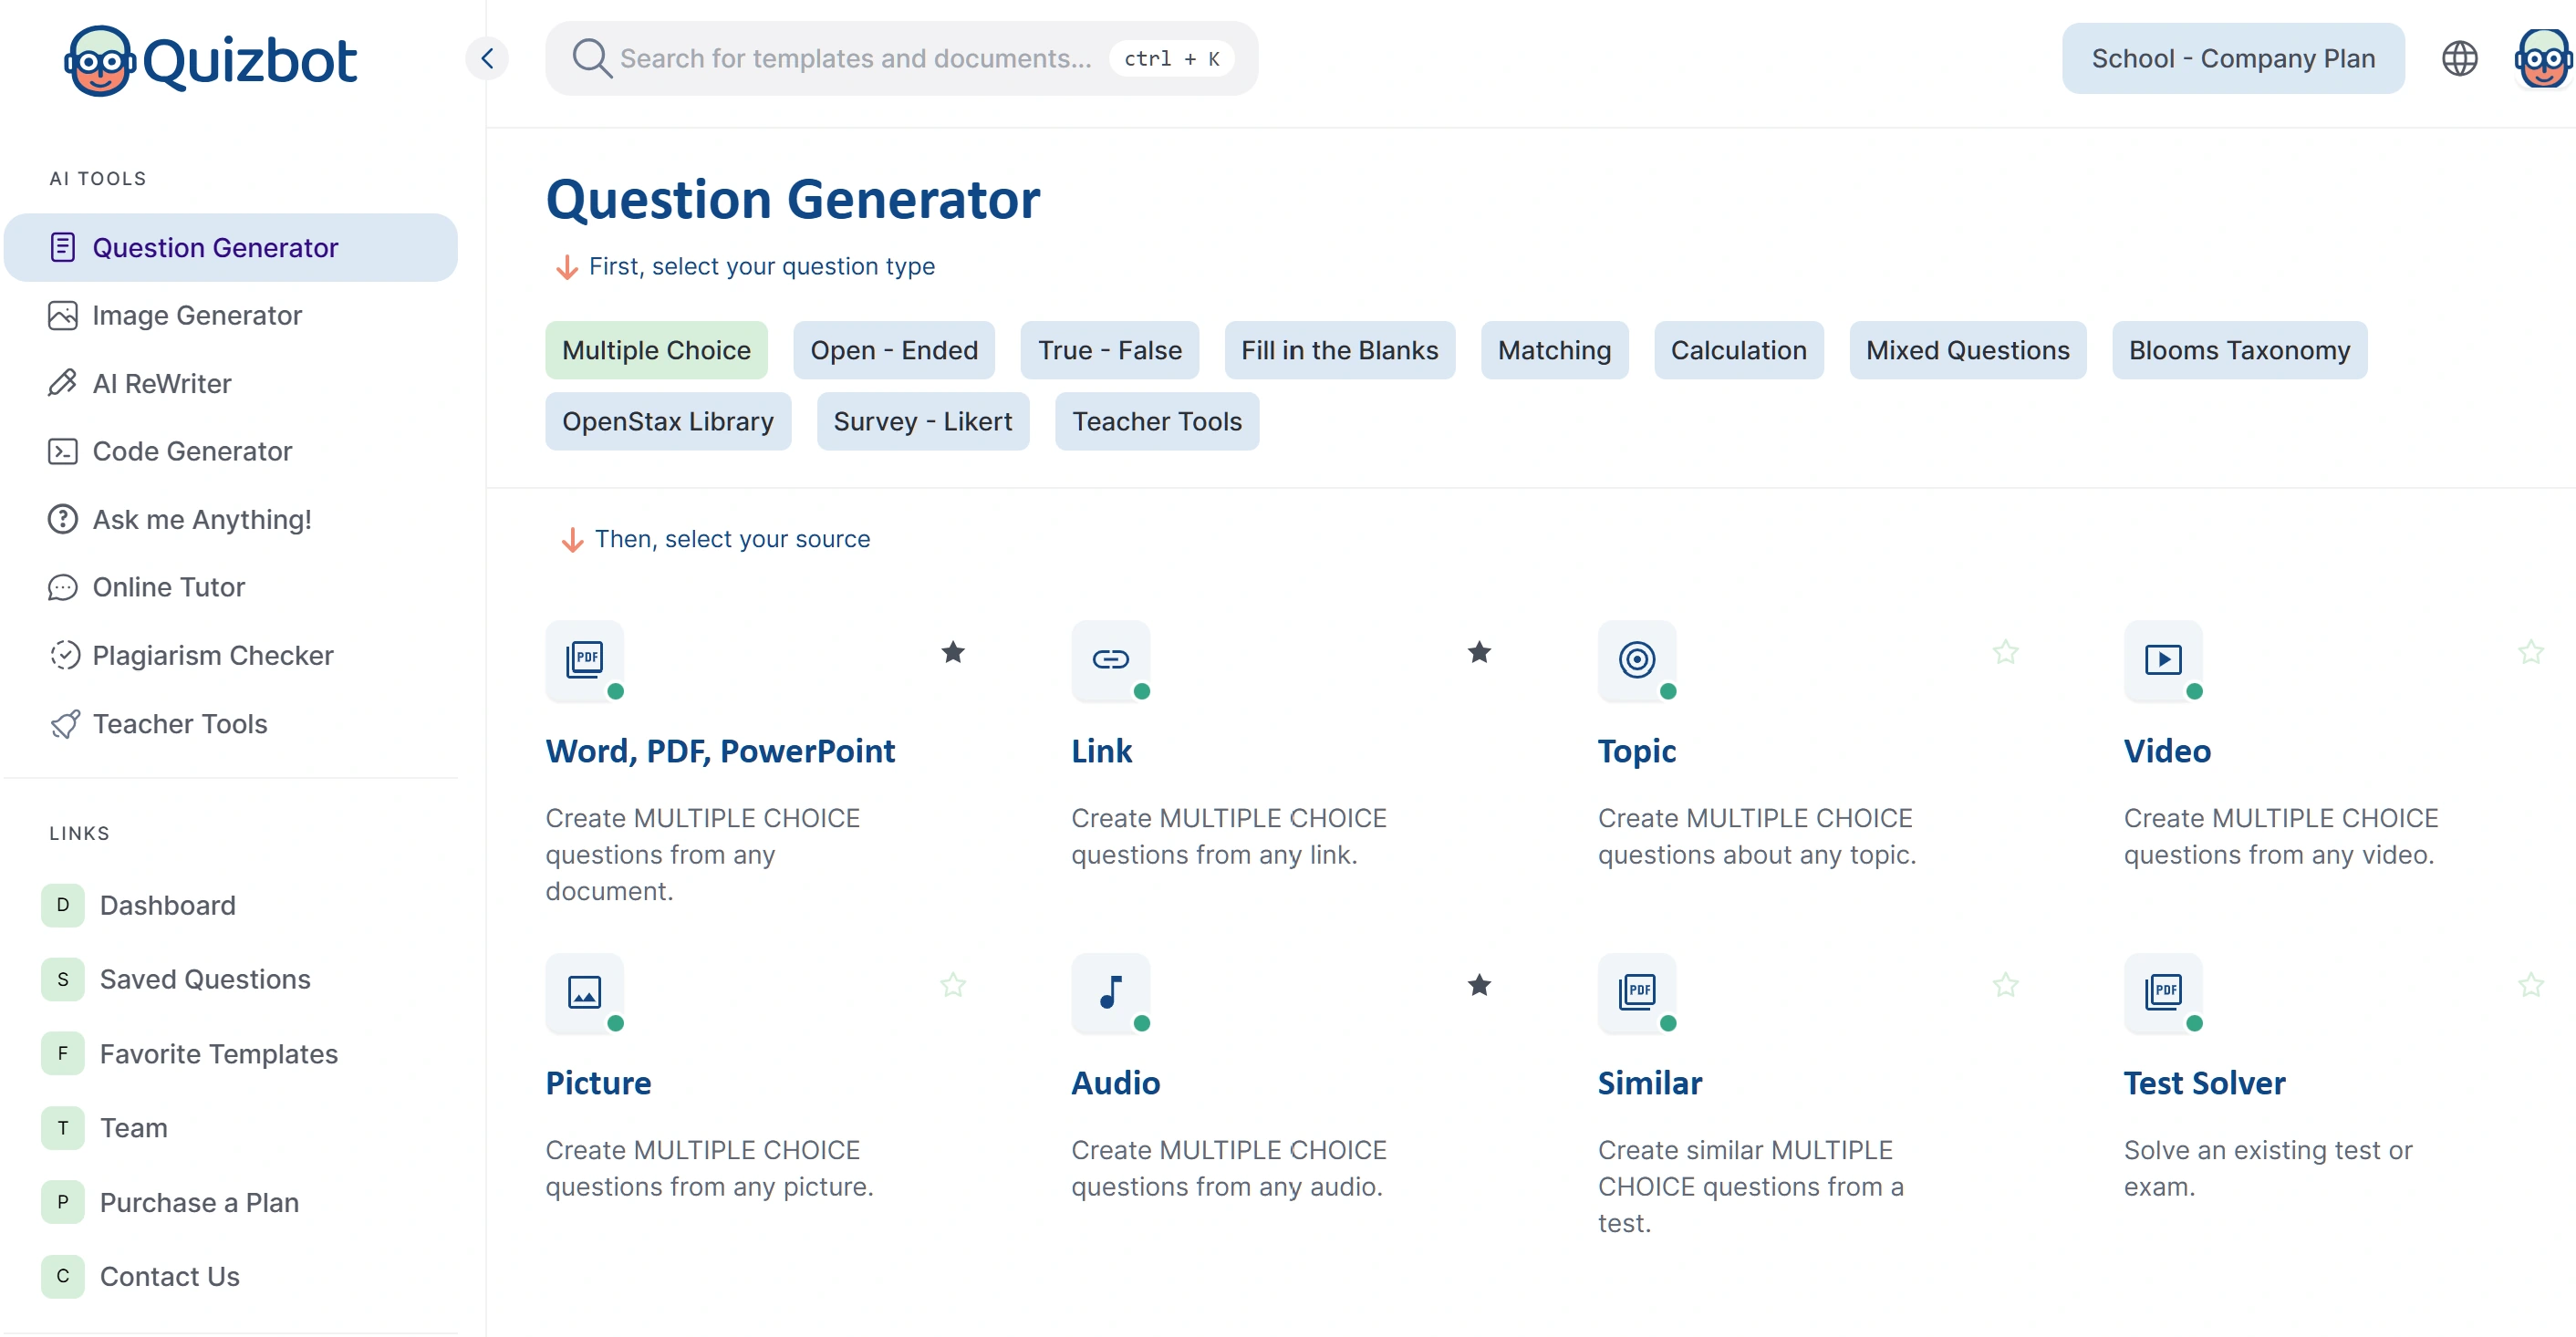Viewport: 2576px width, 1337px height.
Task: Open the Purchase a Plan link
Action: tap(199, 1202)
